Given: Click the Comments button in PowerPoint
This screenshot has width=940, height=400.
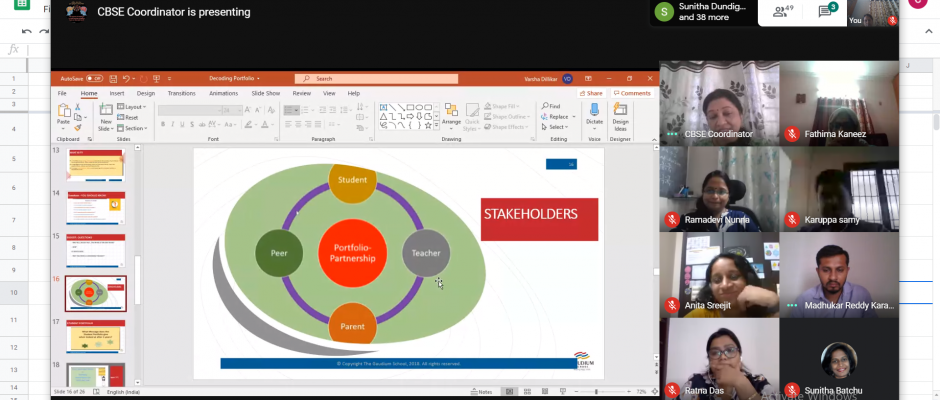Looking at the screenshot, I should 632,94.
